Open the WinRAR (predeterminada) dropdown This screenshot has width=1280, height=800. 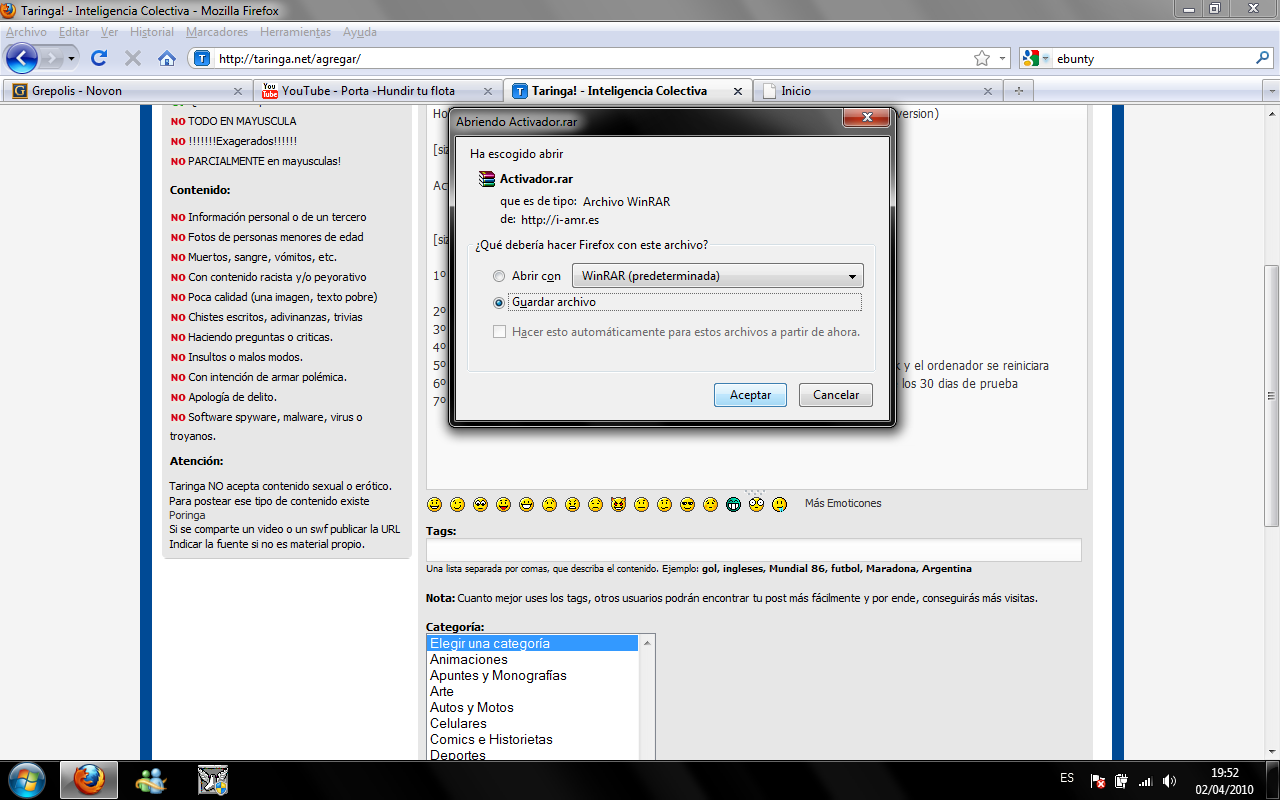(x=717, y=276)
